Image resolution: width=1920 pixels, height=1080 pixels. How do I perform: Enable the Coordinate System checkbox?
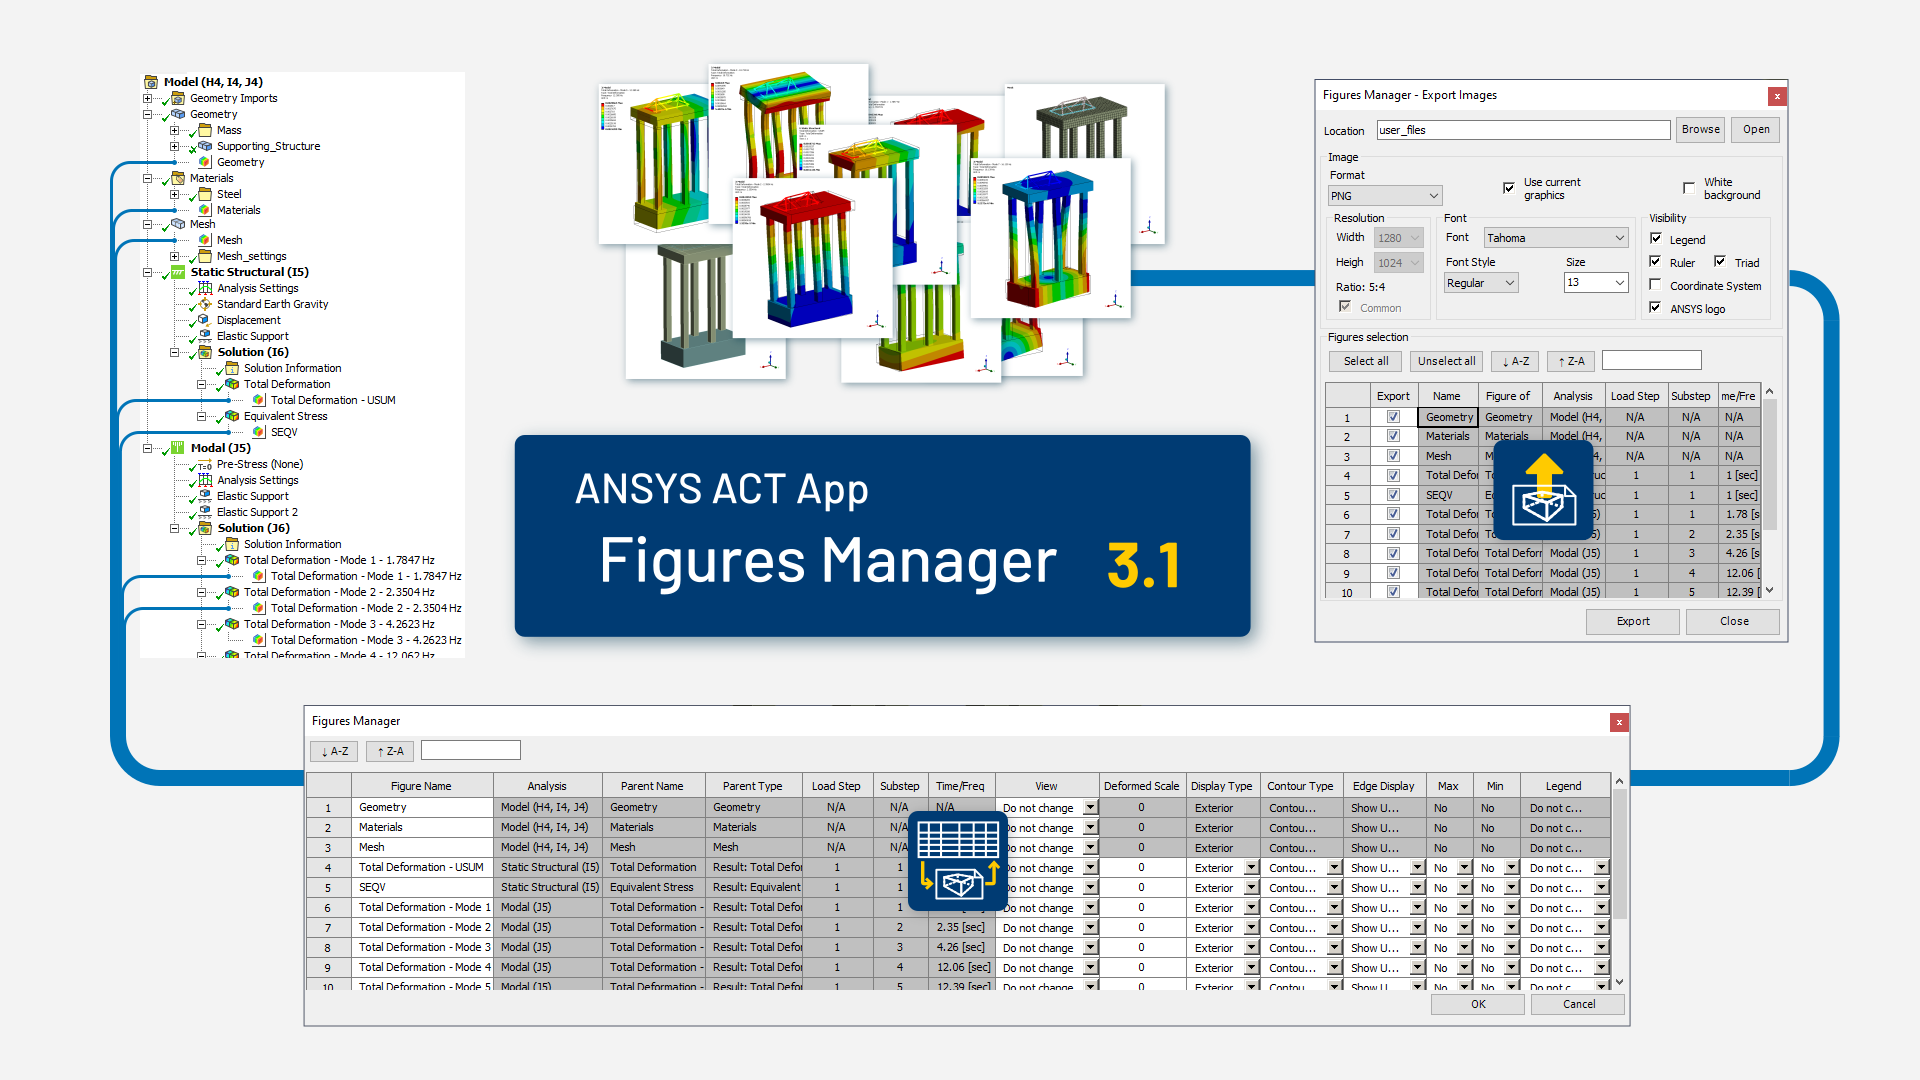1656,285
